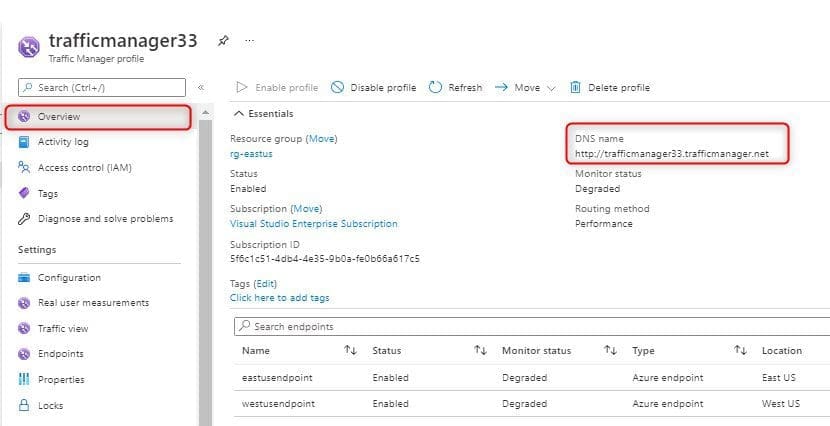Click West US location cell

(x=781, y=404)
